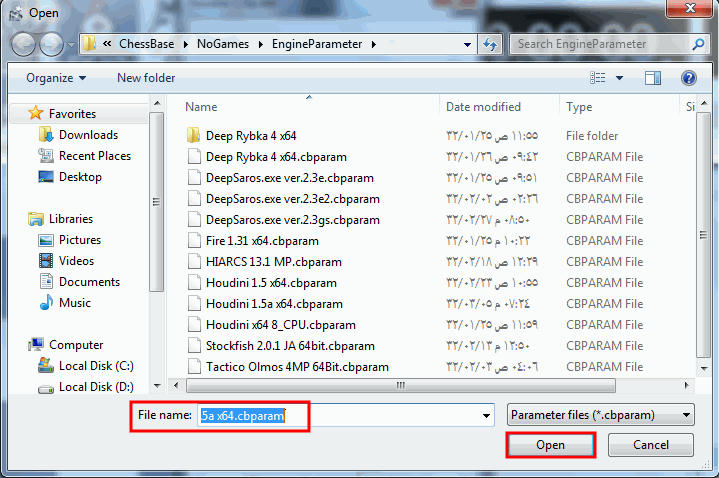This screenshot has width=719, height=478.
Task: Expand the recent pages dropdown arrow
Action: (71, 45)
